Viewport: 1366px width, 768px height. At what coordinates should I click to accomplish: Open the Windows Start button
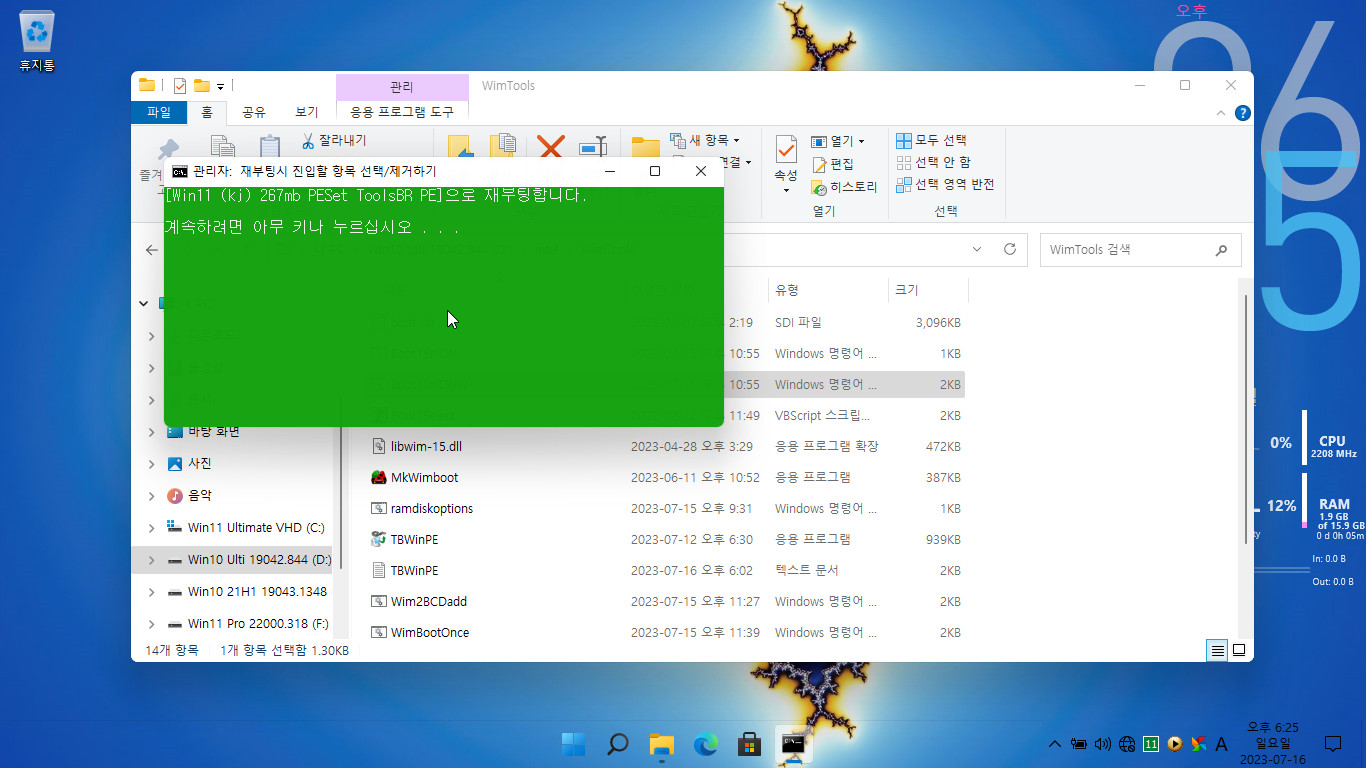pyautogui.click(x=574, y=744)
